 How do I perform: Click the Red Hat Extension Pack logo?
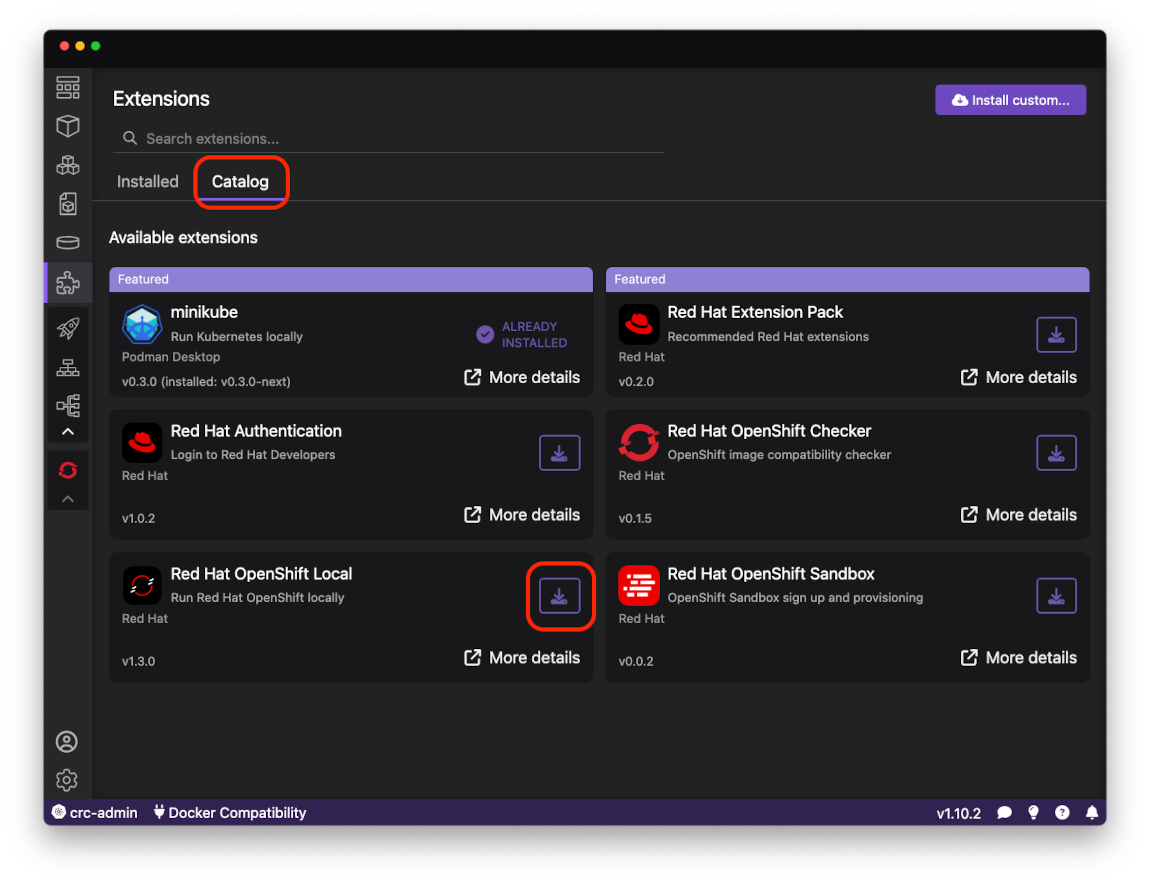tap(638, 324)
